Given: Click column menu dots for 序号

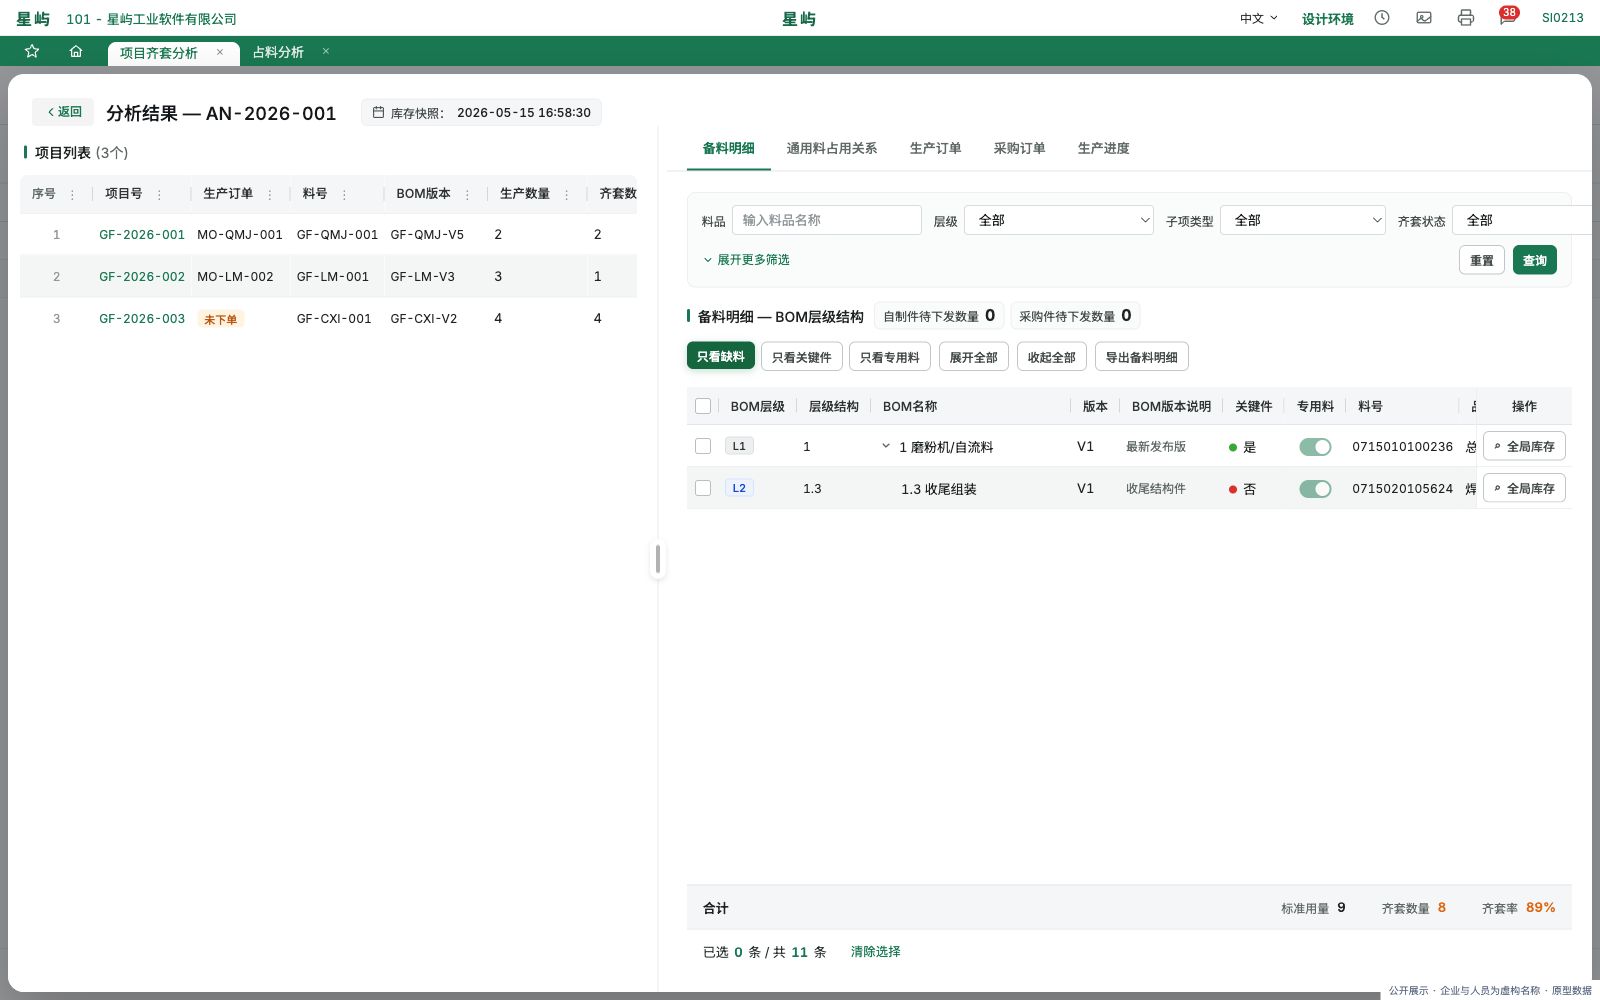Looking at the screenshot, I should 72,194.
